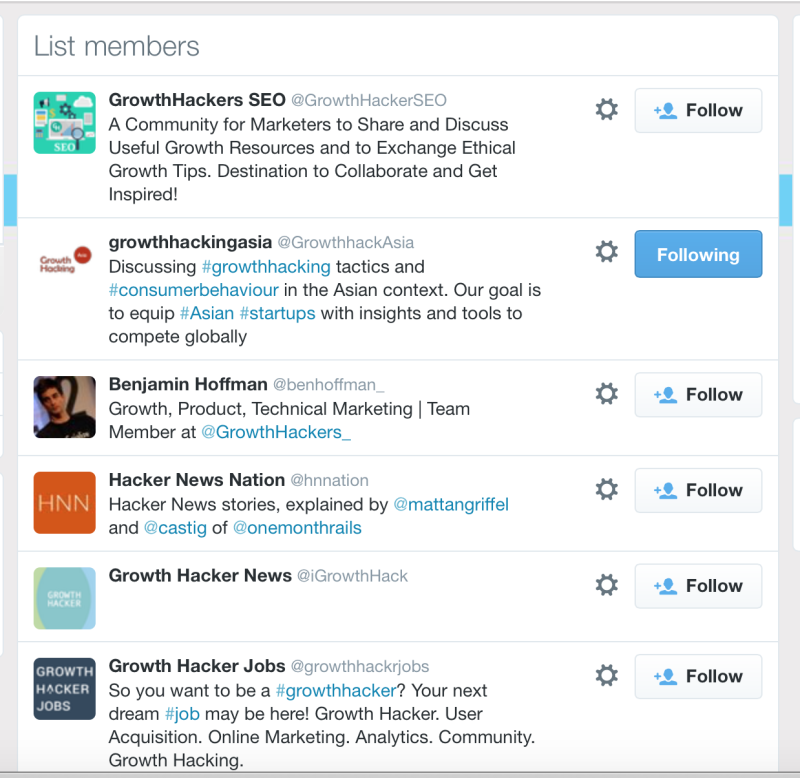The width and height of the screenshot is (800, 778).
Task: Open gear menu for growthhackingasia
Action: click(x=607, y=252)
